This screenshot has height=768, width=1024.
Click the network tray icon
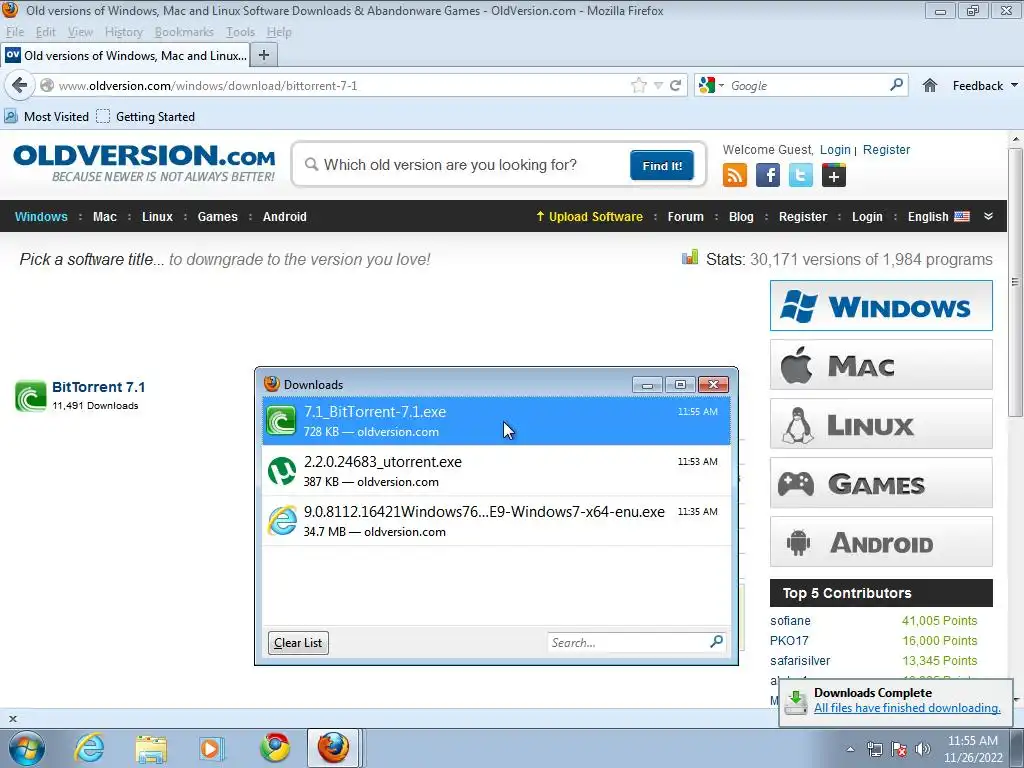pos(874,749)
